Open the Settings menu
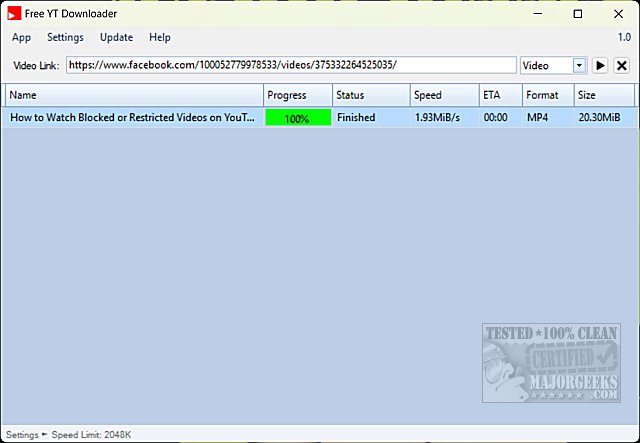 pos(65,38)
